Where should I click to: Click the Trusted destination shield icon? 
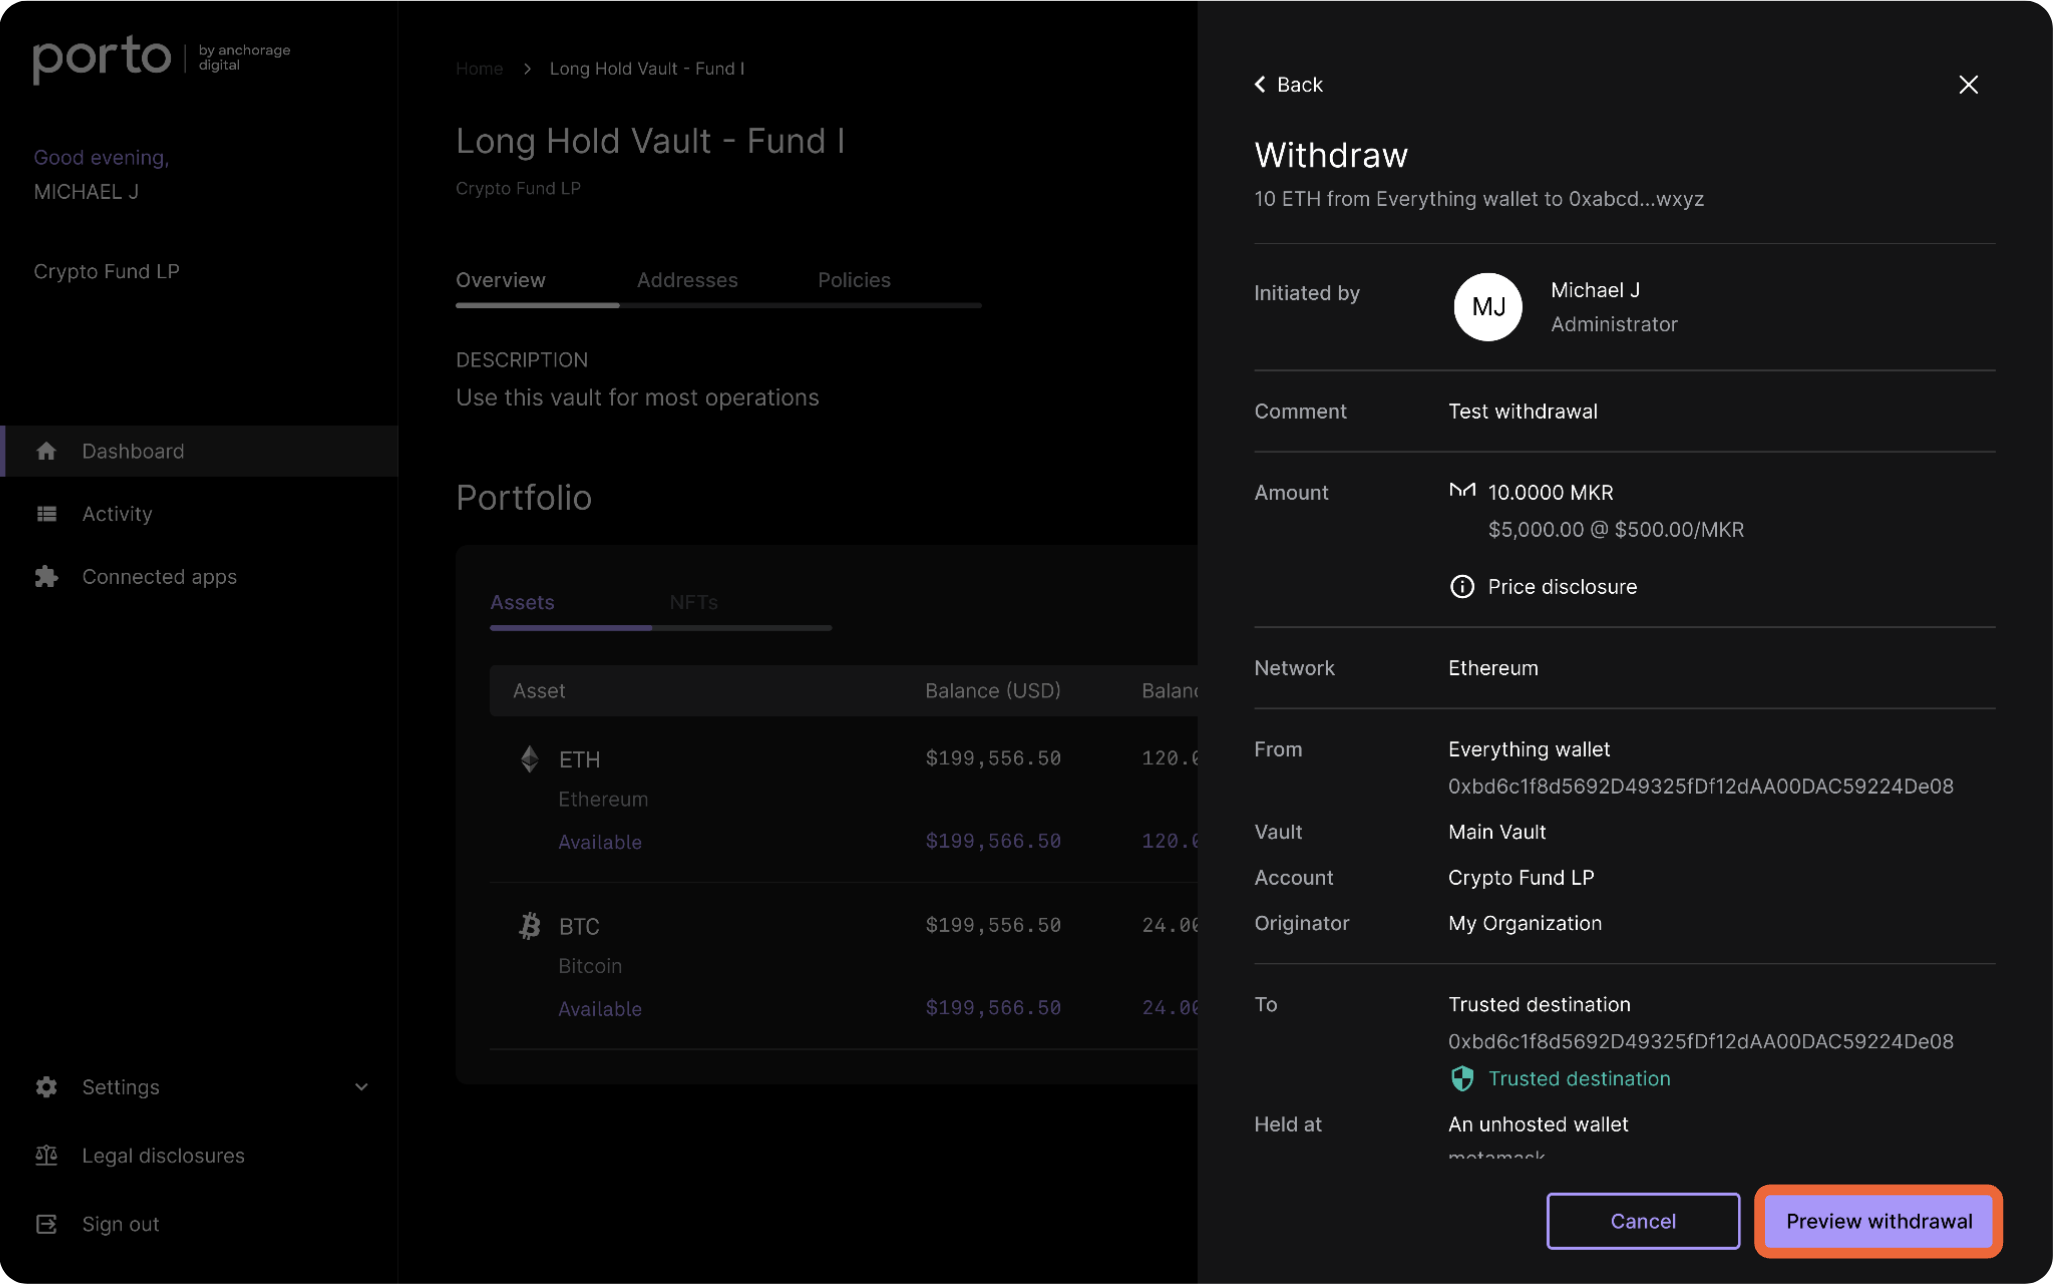tap(1462, 1078)
